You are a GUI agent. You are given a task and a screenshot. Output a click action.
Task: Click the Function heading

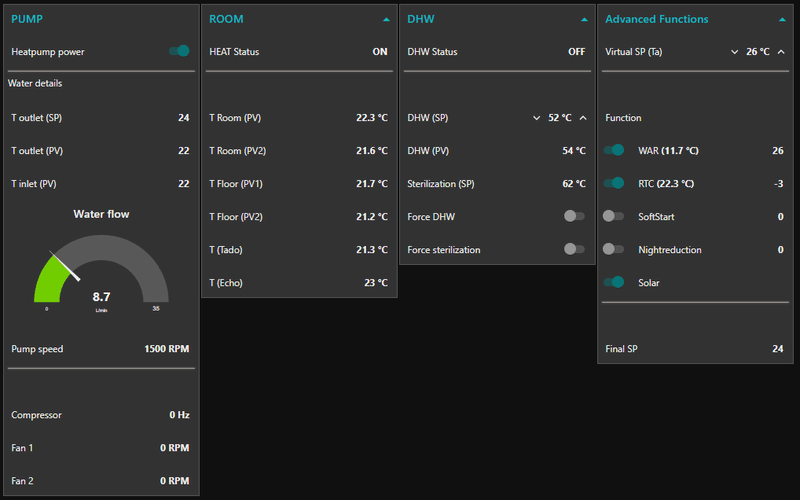tap(623, 118)
